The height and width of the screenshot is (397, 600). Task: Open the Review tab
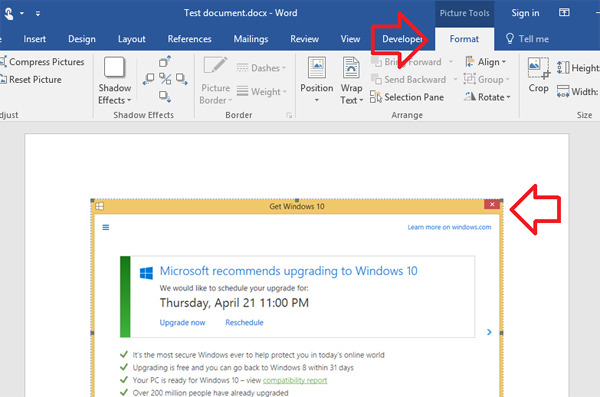[305, 39]
